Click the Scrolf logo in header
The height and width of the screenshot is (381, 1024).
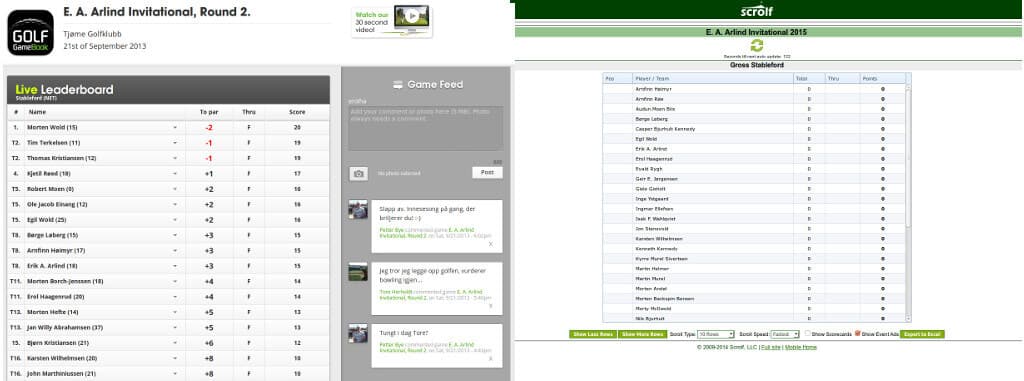[756, 11]
